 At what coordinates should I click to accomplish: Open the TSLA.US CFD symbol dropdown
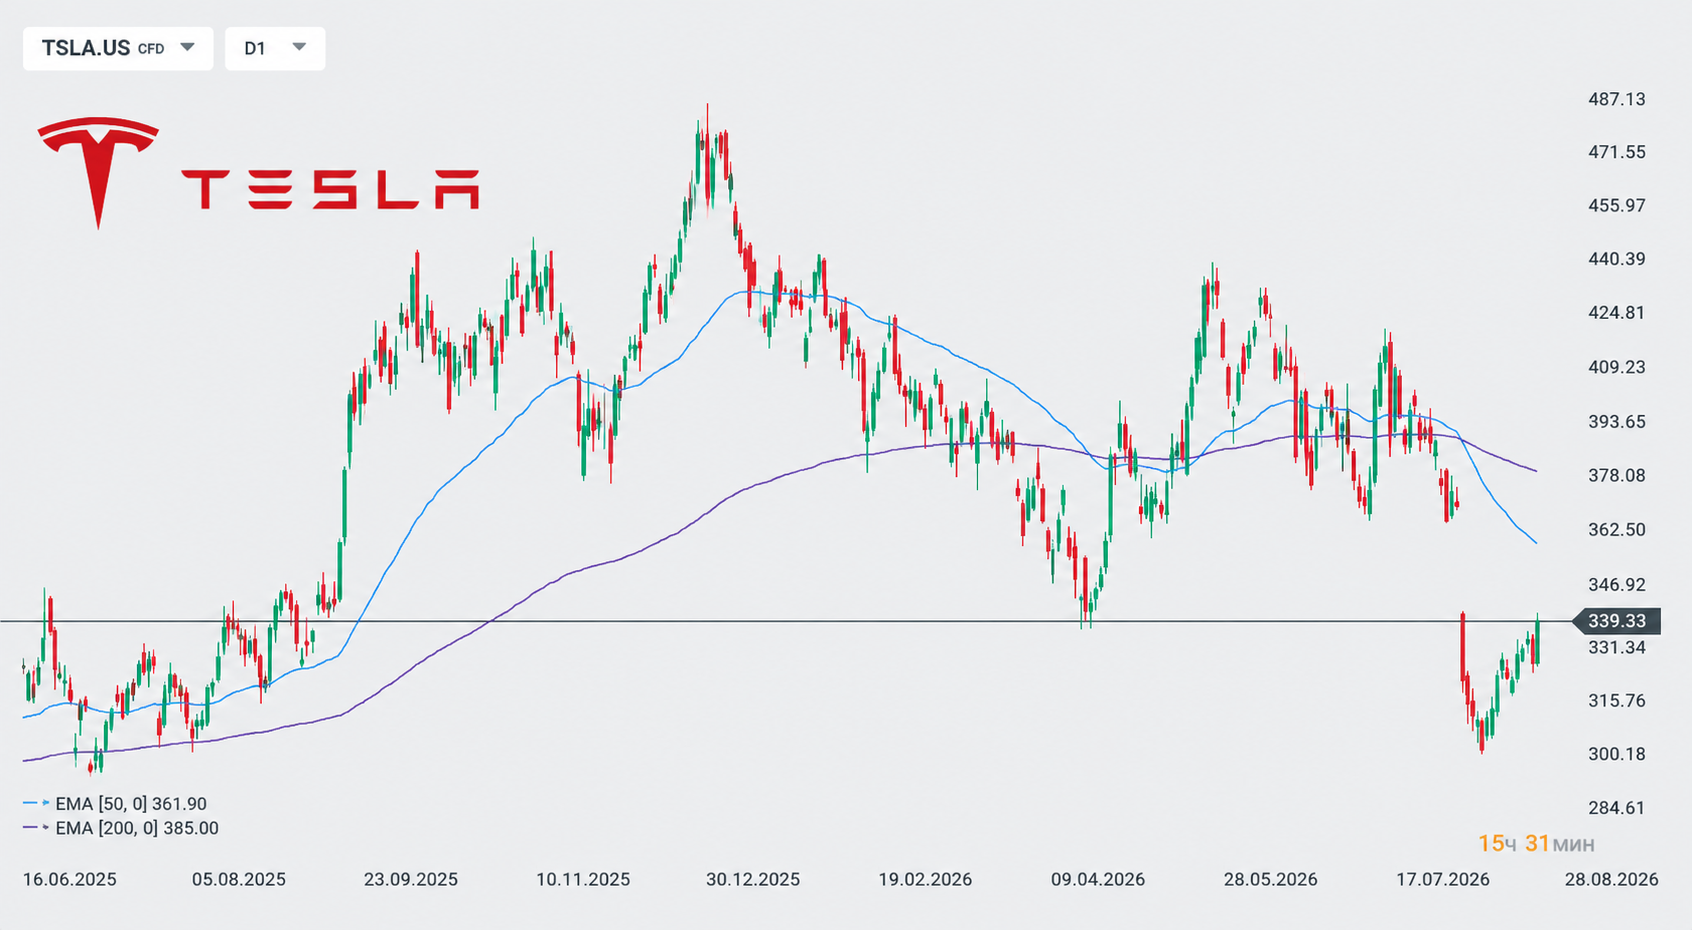(x=118, y=48)
